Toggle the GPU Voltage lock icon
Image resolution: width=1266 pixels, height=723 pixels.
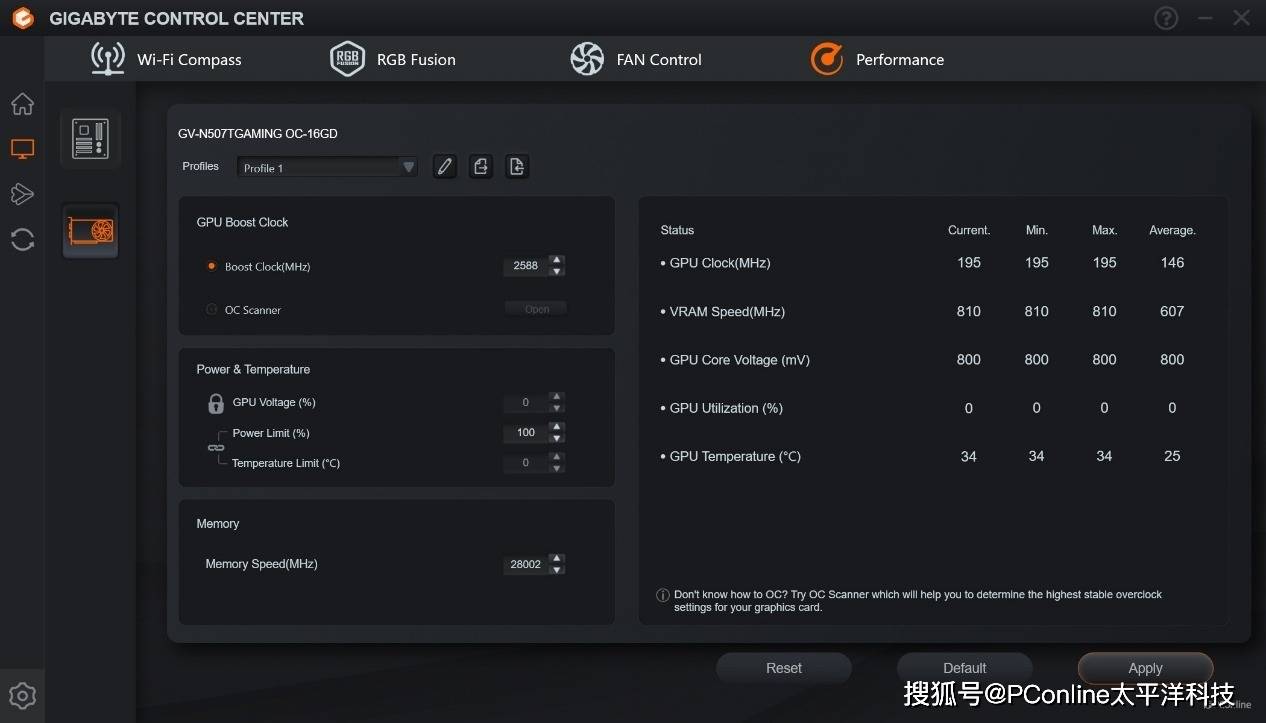[x=215, y=403]
